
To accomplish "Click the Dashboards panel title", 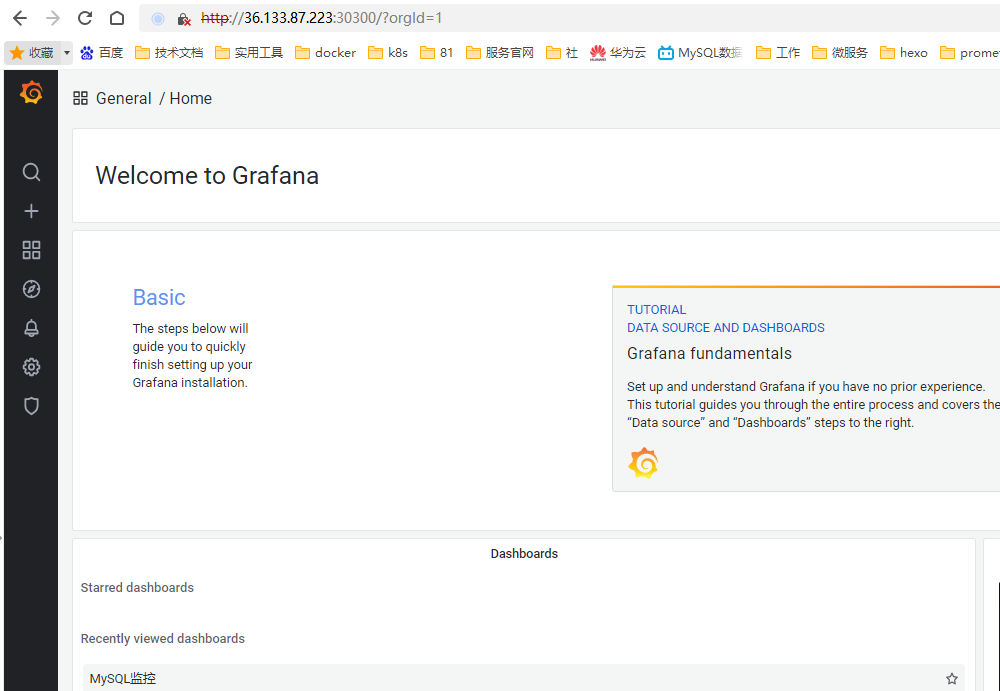I will click(x=524, y=554).
